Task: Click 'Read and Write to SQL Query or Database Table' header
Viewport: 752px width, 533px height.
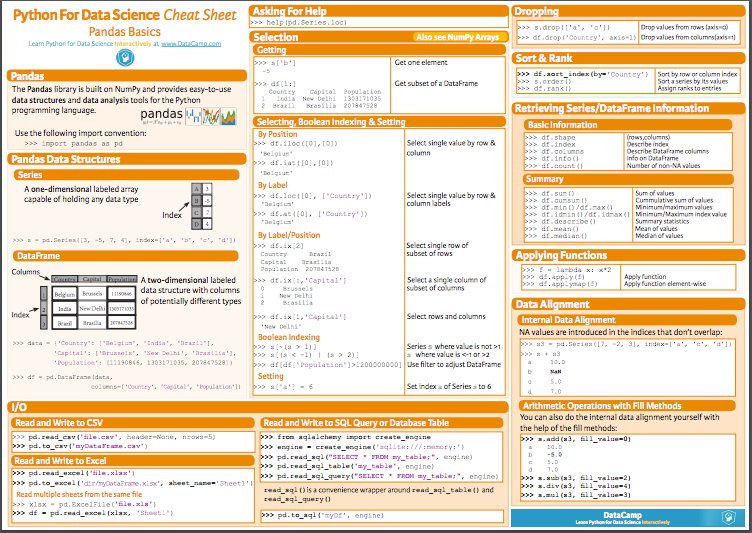Action: click(x=382, y=423)
